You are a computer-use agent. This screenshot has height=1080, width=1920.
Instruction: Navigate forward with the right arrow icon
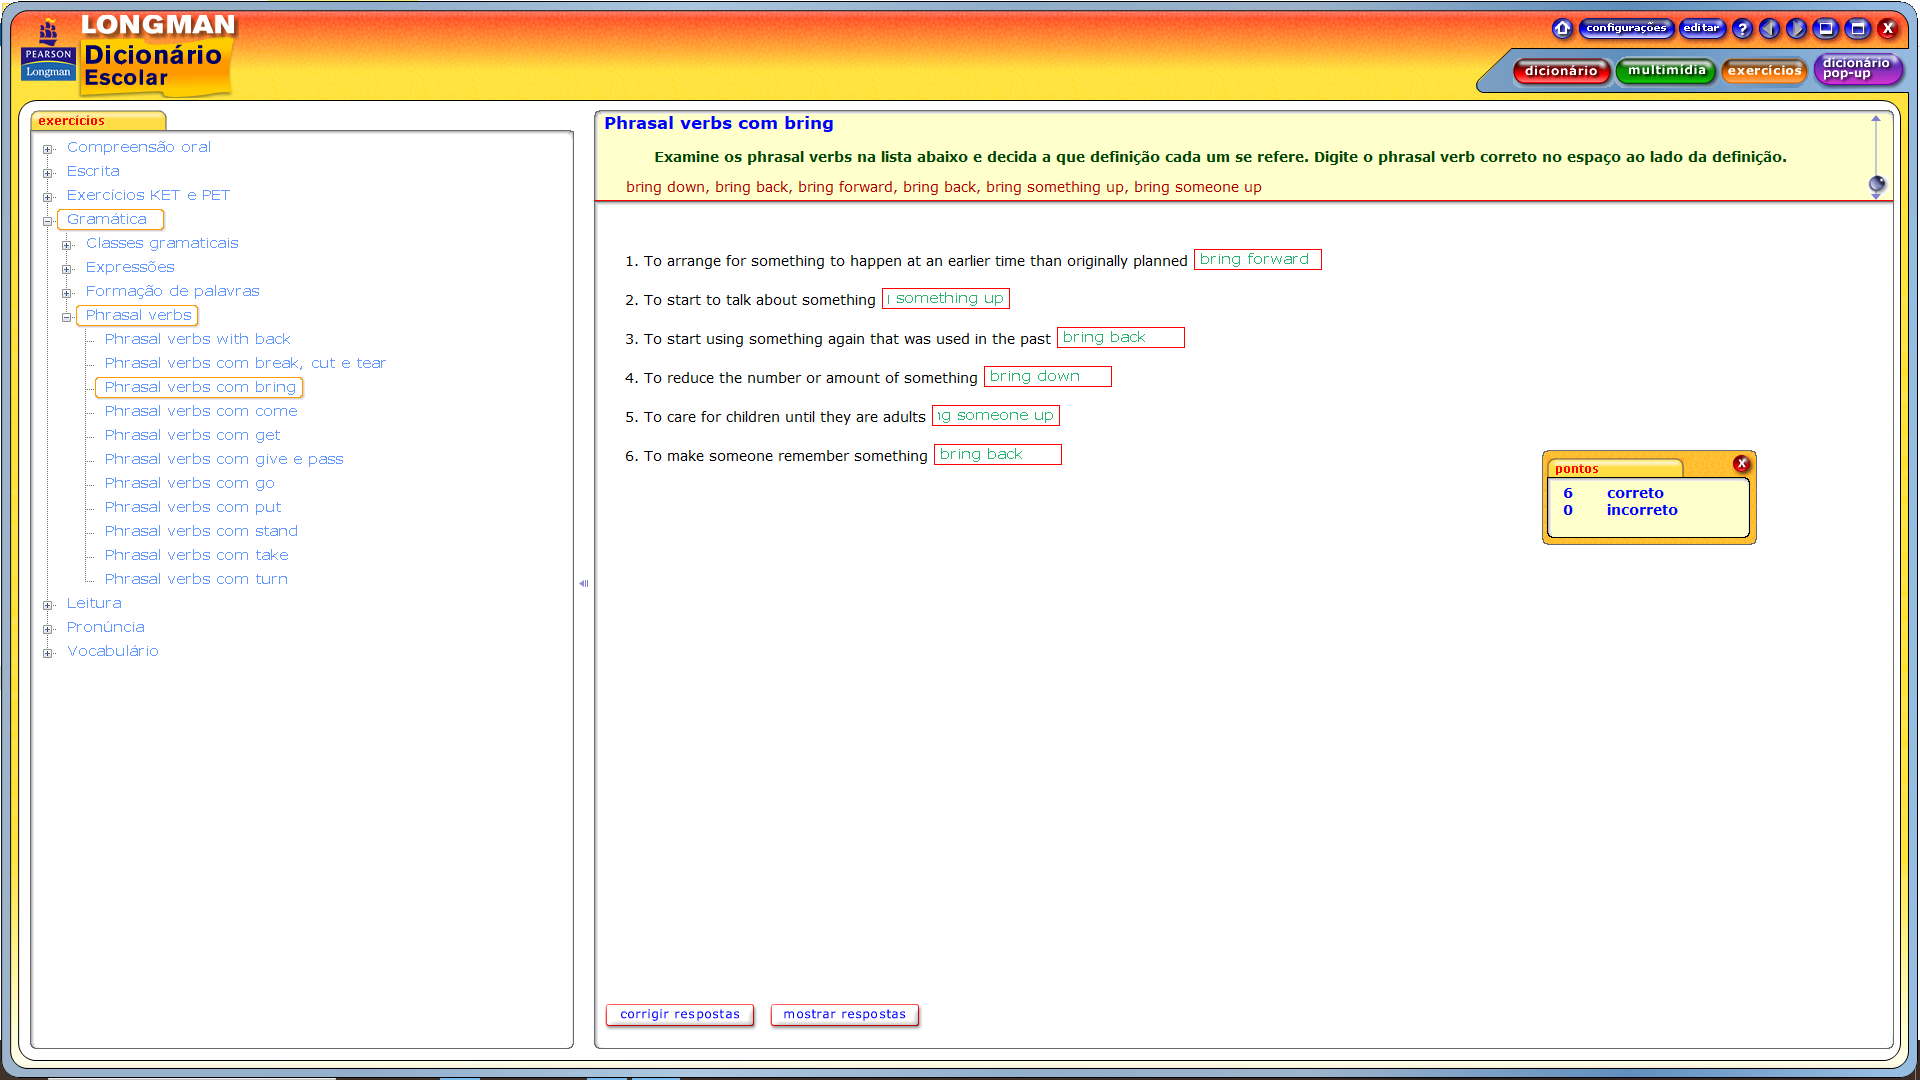(1797, 28)
